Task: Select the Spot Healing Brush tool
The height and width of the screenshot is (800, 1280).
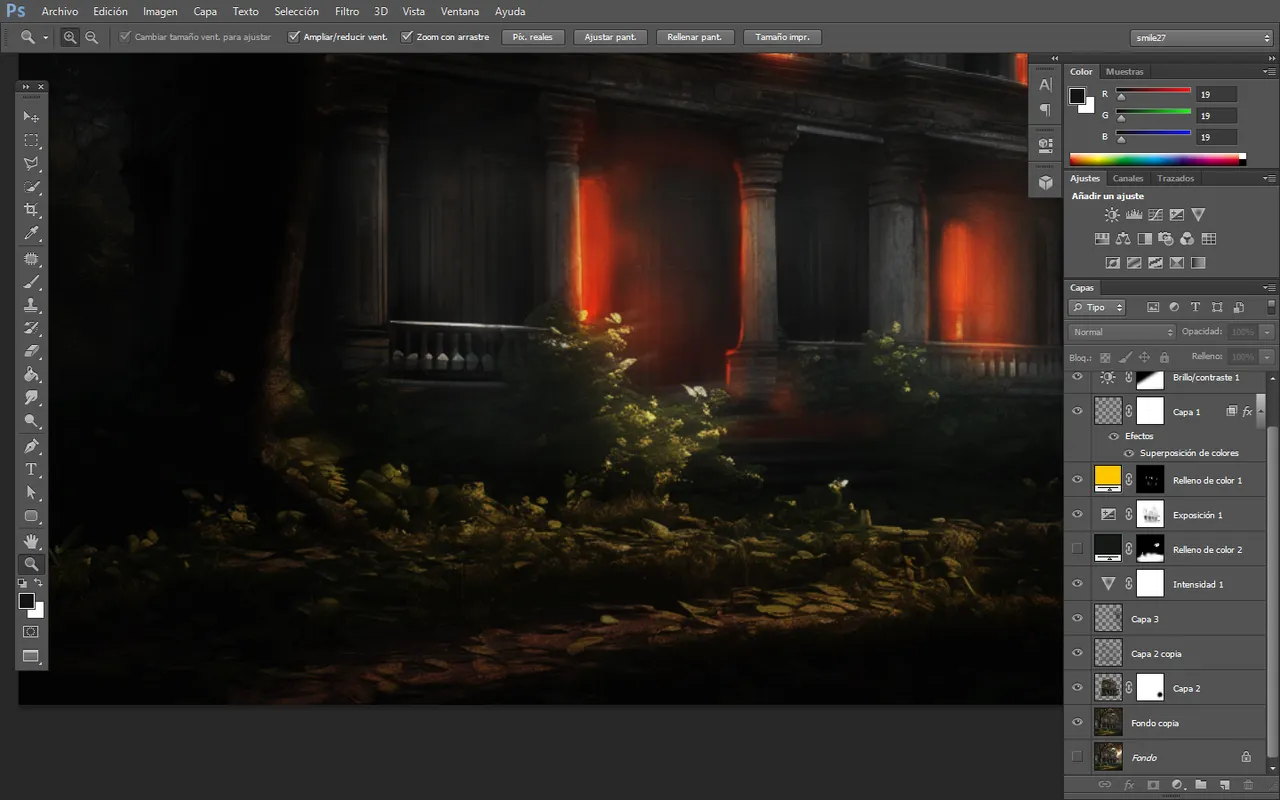Action: (x=31, y=259)
